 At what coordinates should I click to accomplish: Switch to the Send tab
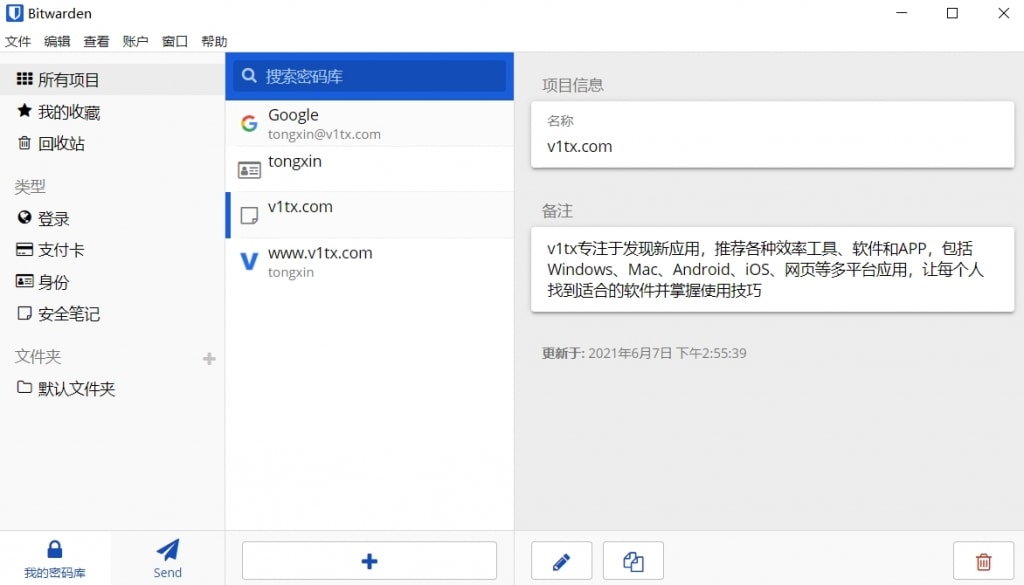point(168,559)
